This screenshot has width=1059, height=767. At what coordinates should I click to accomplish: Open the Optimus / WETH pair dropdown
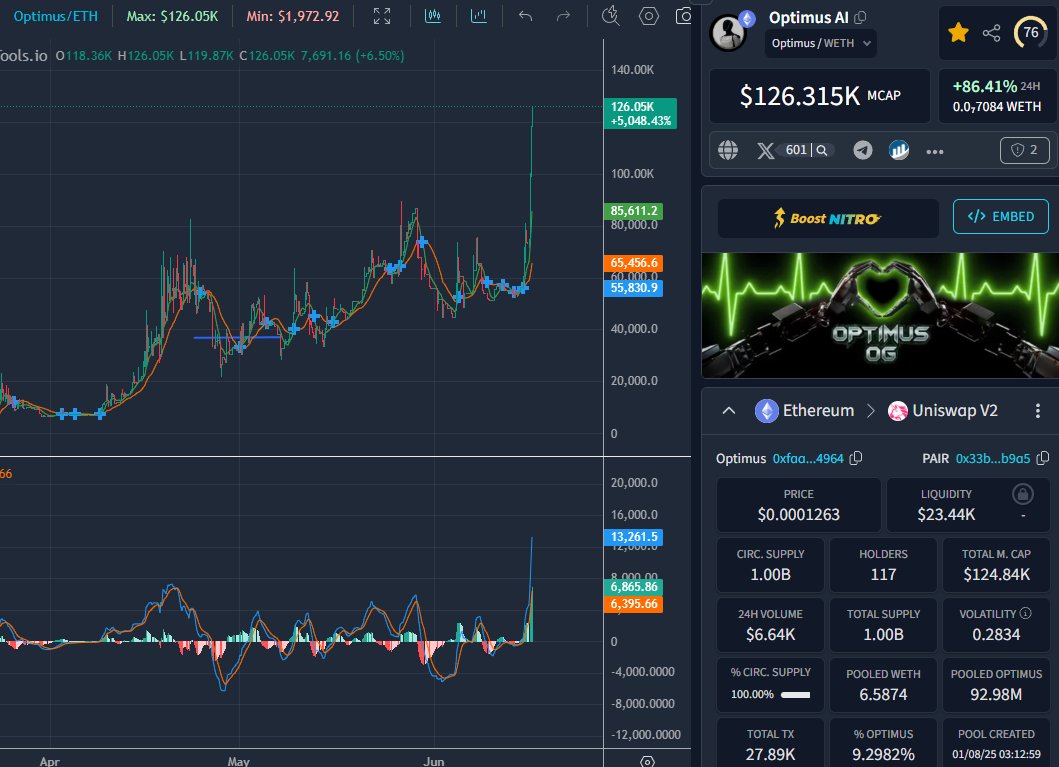(x=821, y=43)
